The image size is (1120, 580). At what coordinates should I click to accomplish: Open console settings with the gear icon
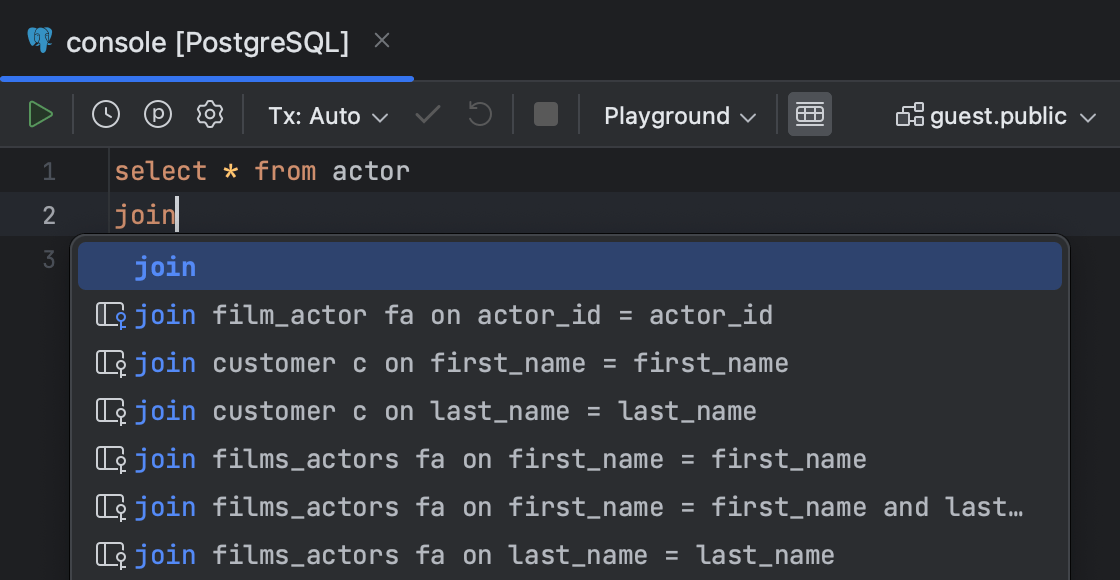[x=209, y=114]
